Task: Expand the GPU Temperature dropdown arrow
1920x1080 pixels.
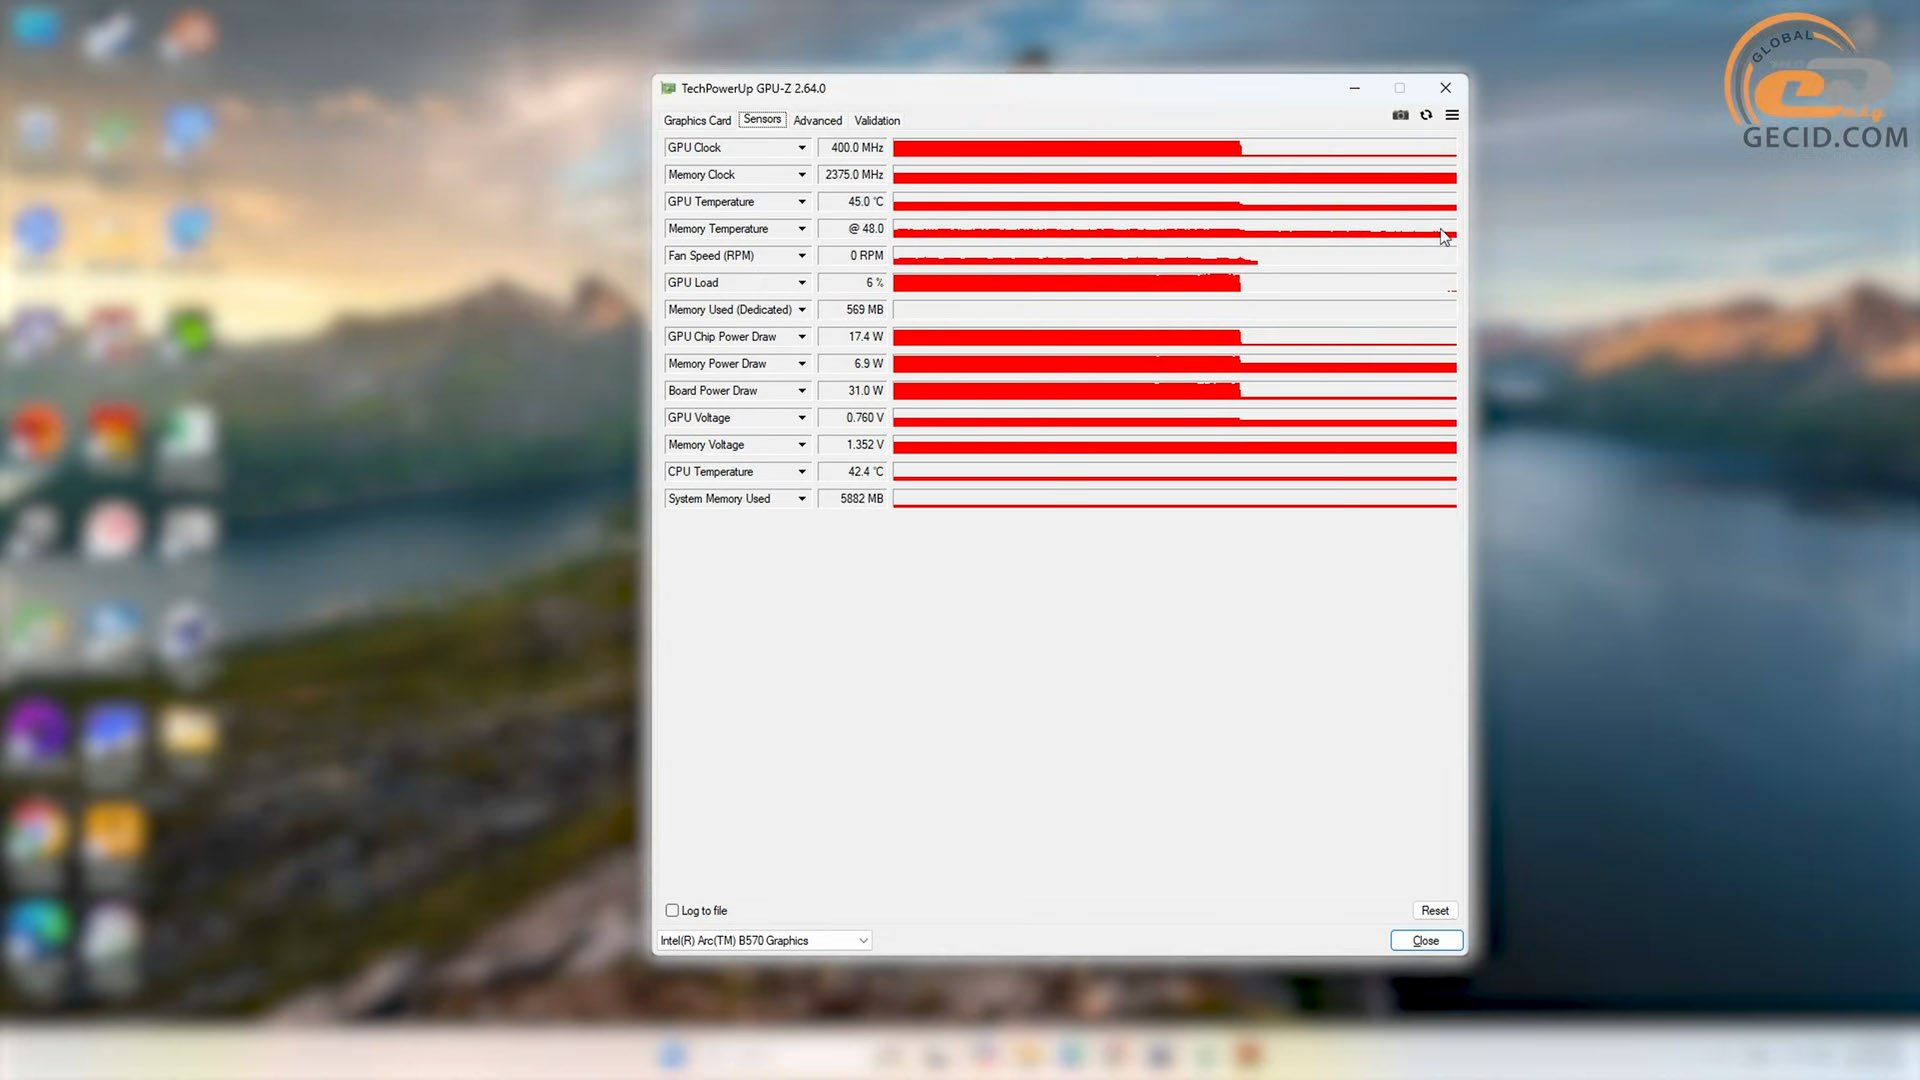Action: coord(802,202)
